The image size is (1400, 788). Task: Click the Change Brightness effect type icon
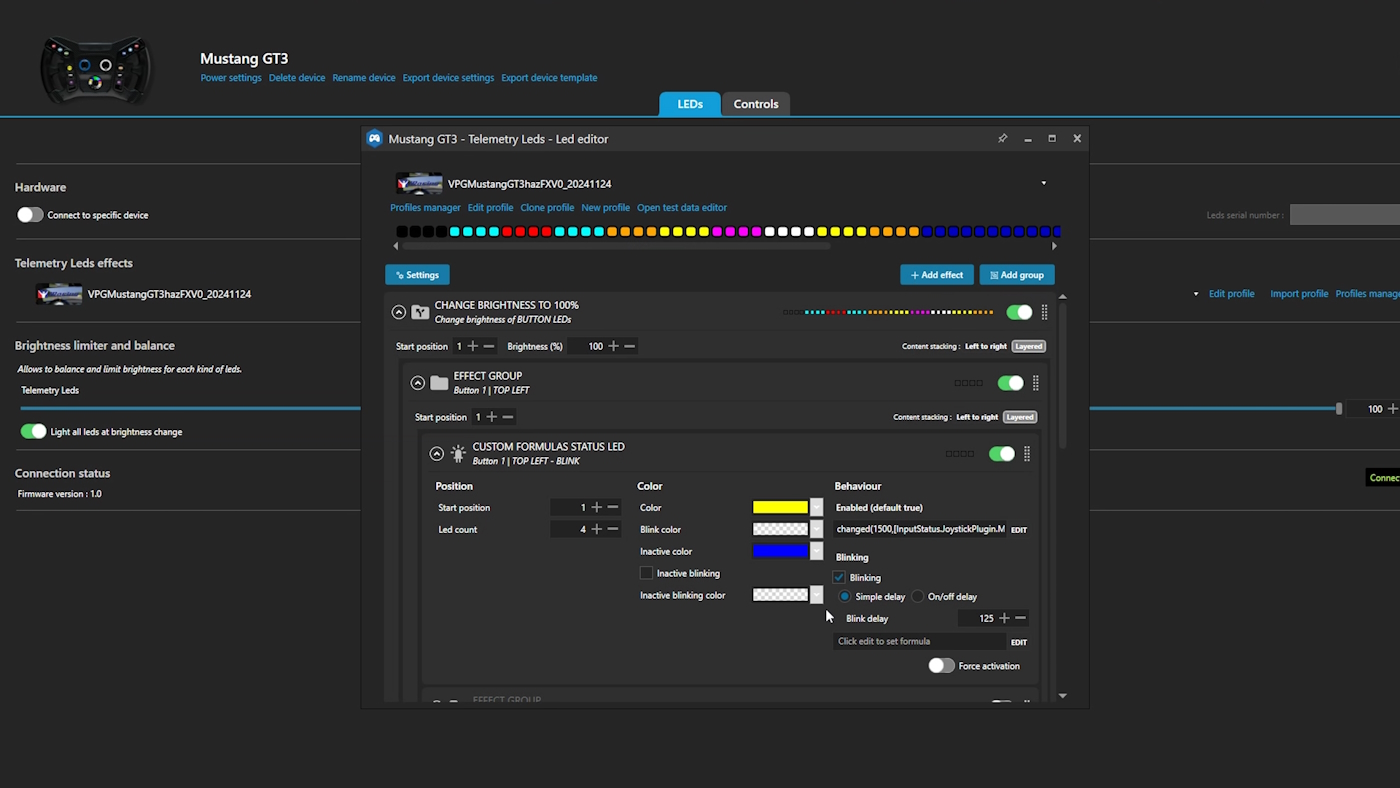click(420, 312)
